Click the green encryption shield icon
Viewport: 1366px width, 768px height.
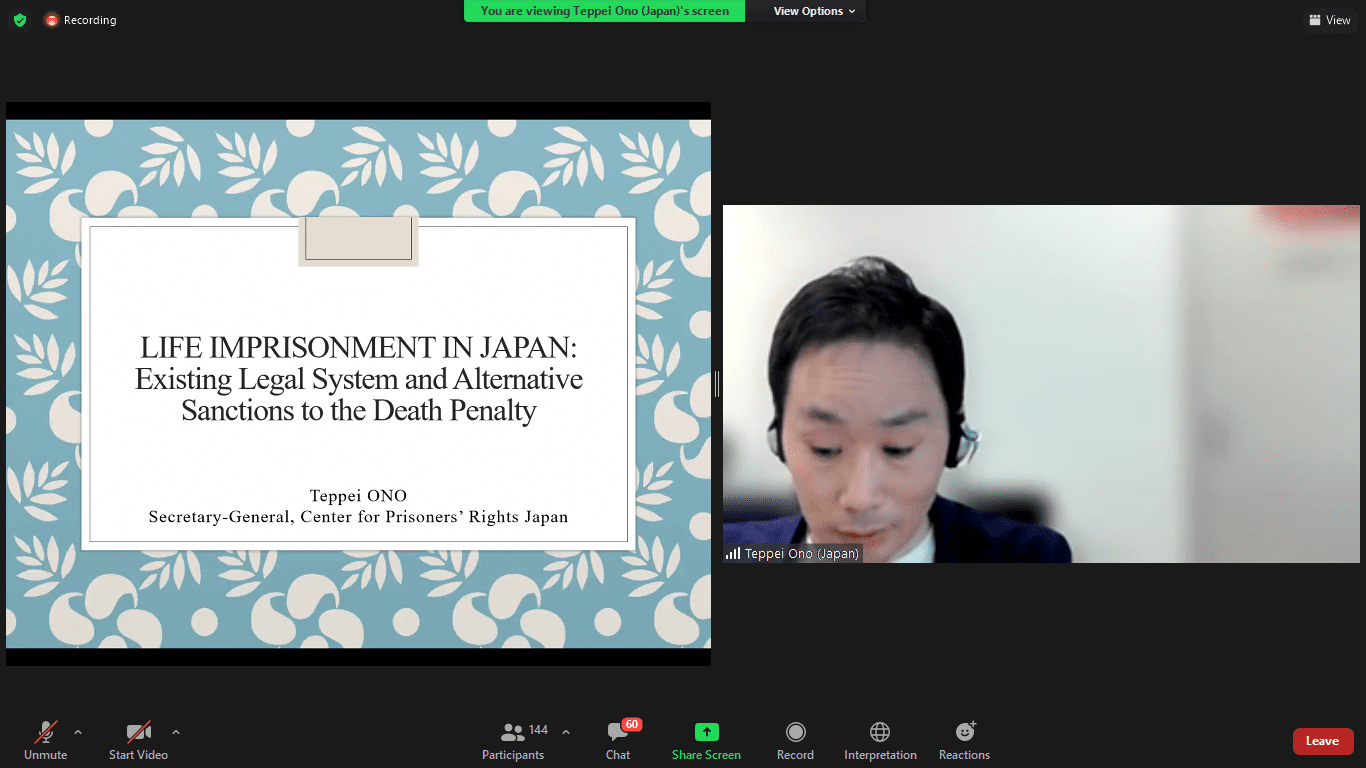(20, 20)
